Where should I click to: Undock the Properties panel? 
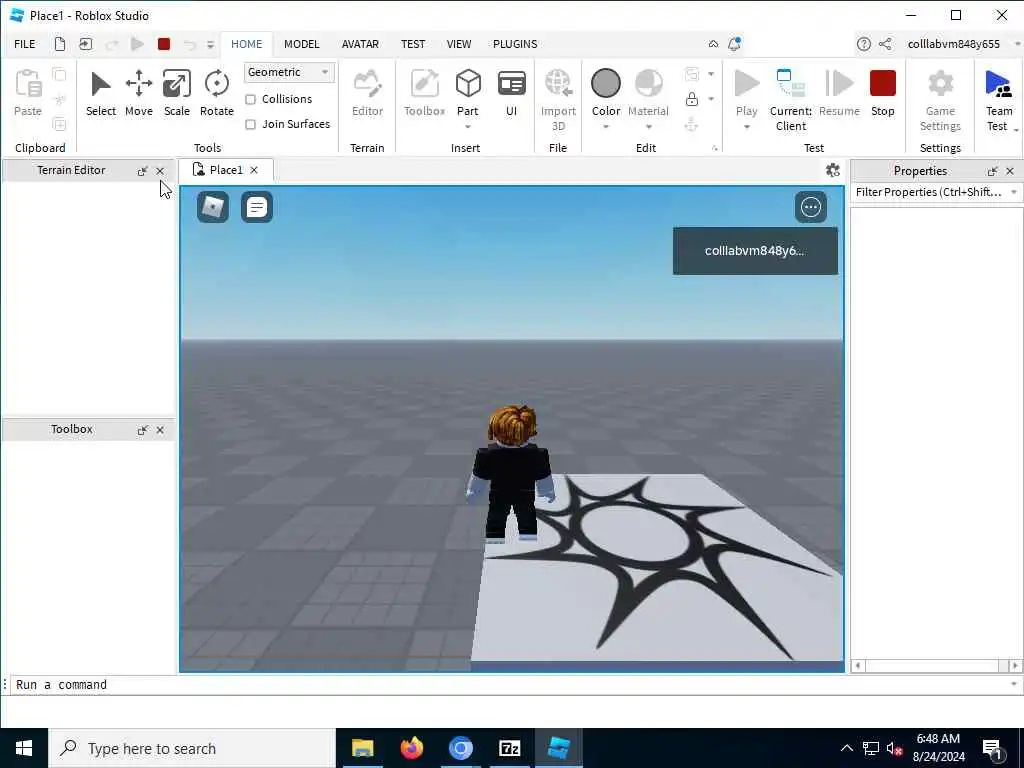pos(993,171)
